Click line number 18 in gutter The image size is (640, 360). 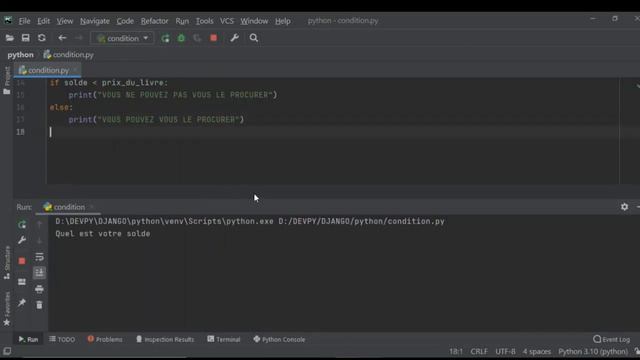(x=20, y=132)
